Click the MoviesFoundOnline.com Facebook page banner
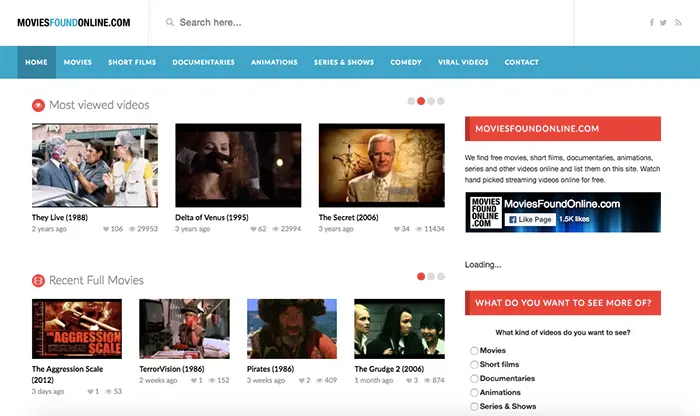700x416 pixels. (x=563, y=212)
